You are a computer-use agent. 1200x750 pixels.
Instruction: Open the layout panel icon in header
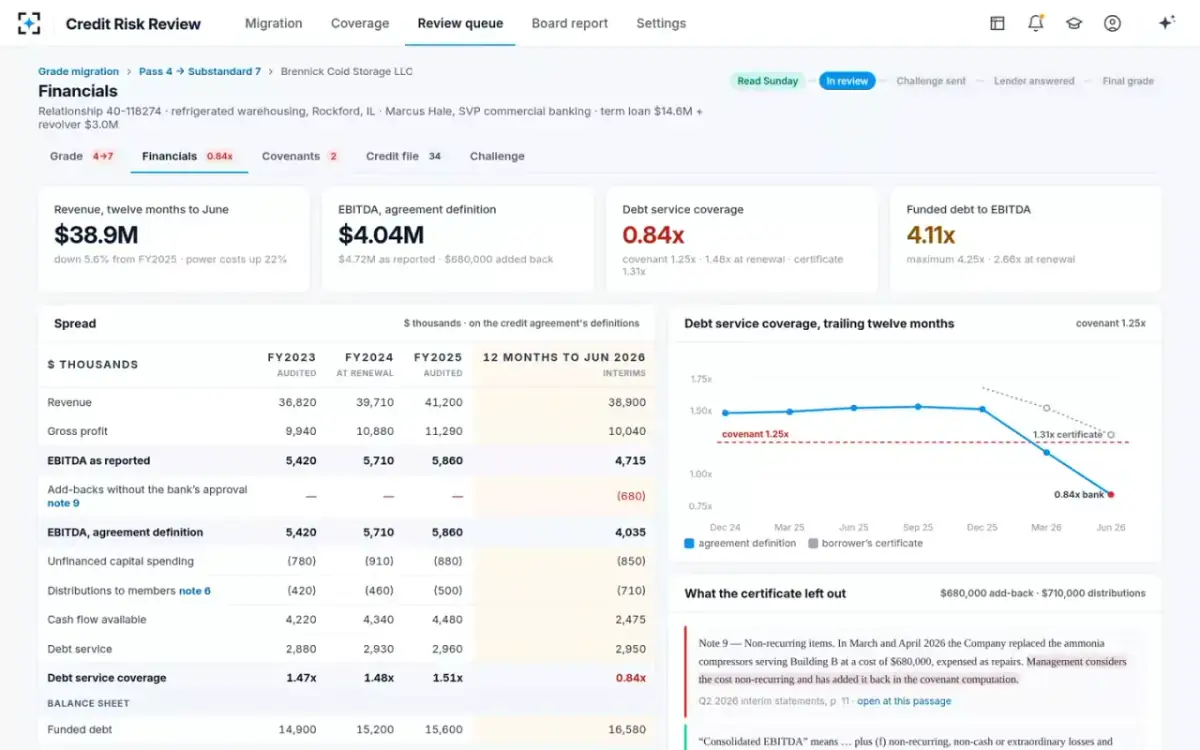pyautogui.click(x=997, y=23)
